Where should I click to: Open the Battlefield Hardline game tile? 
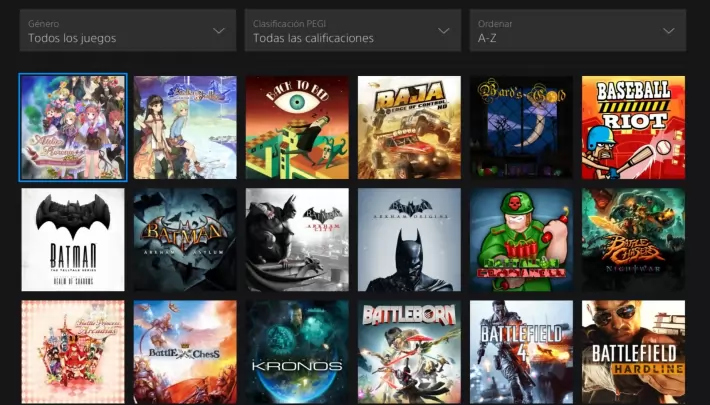(x=633, y=352)
